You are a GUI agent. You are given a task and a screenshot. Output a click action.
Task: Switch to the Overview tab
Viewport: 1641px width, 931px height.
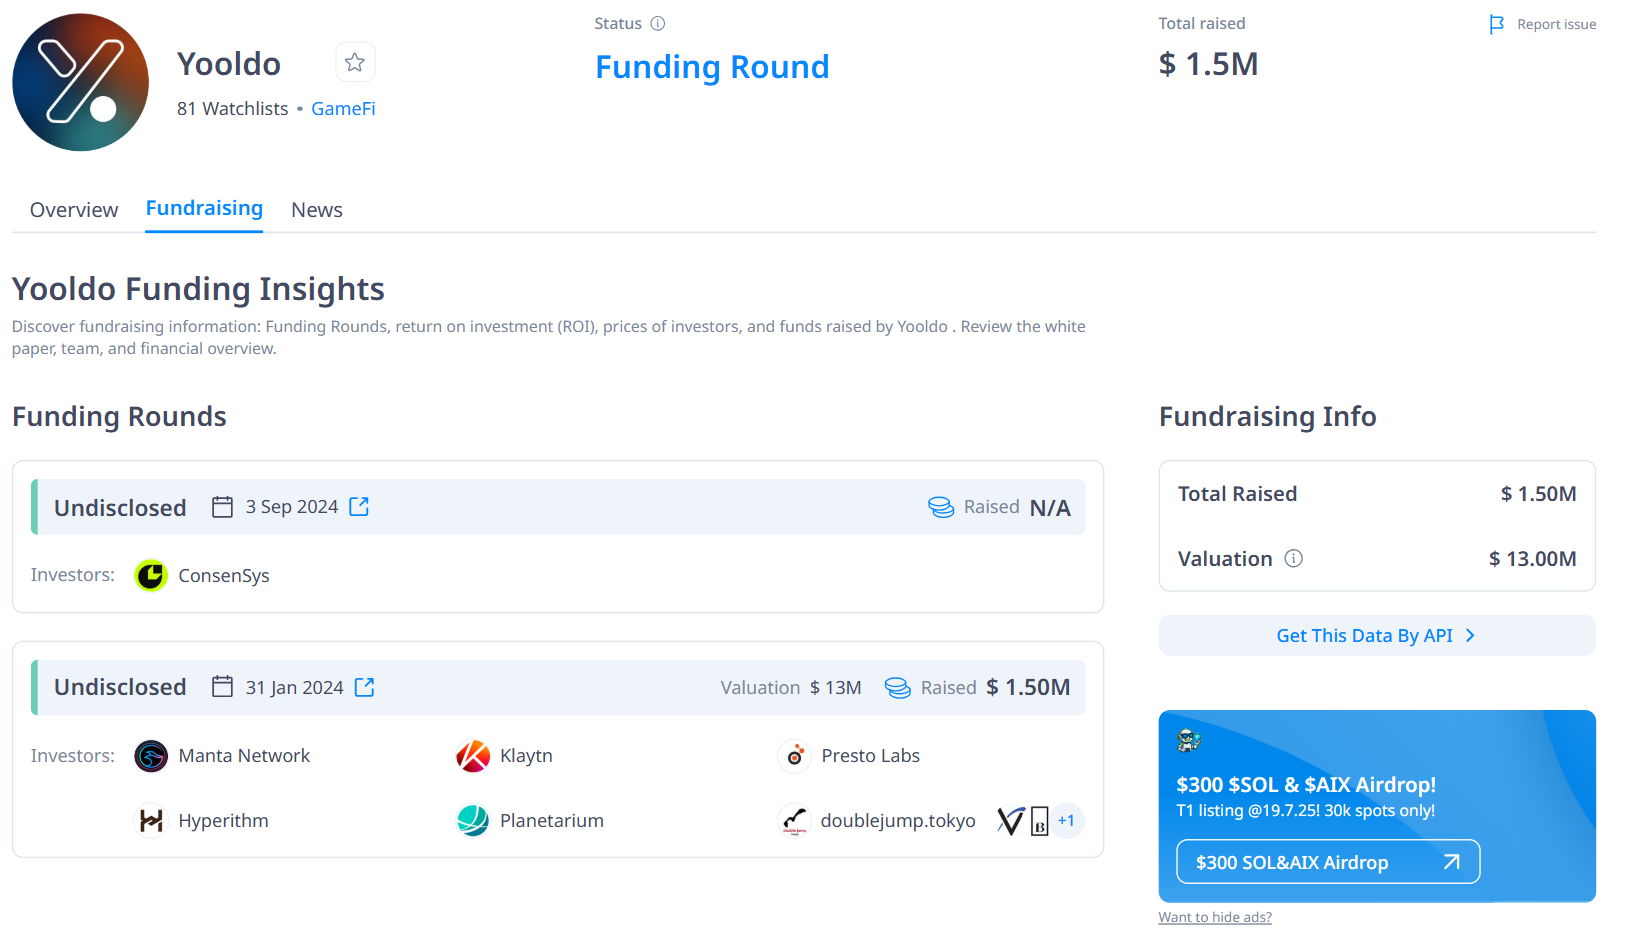[x=74, y=210]
